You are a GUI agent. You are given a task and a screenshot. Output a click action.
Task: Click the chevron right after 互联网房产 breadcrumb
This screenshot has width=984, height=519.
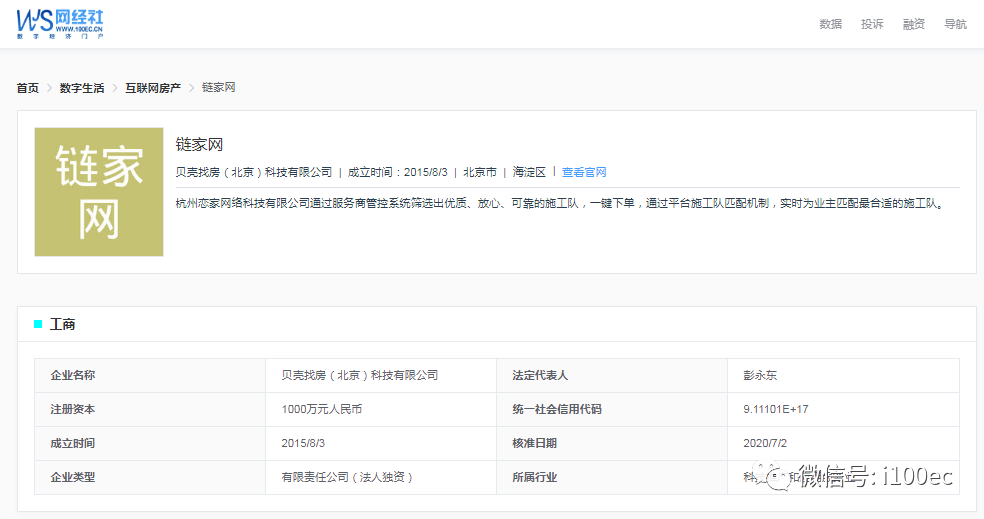pos(191,88)
